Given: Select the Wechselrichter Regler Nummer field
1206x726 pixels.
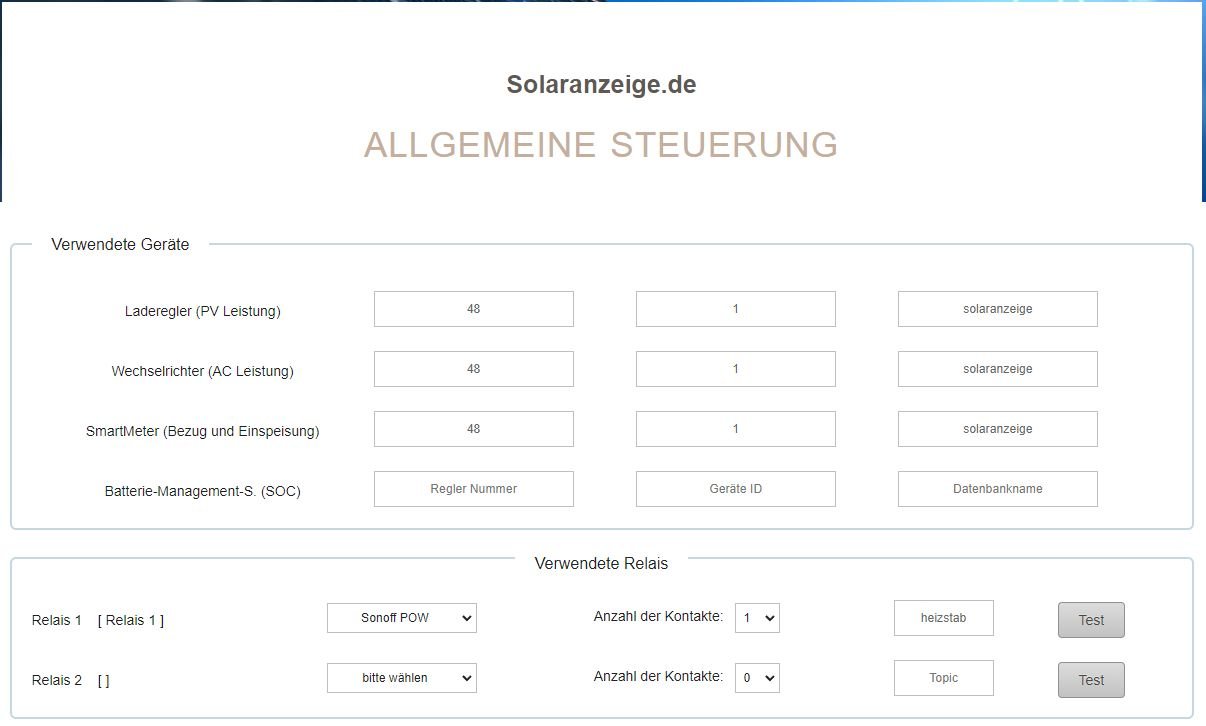Looking at the screenshot, I should point(473,369).
